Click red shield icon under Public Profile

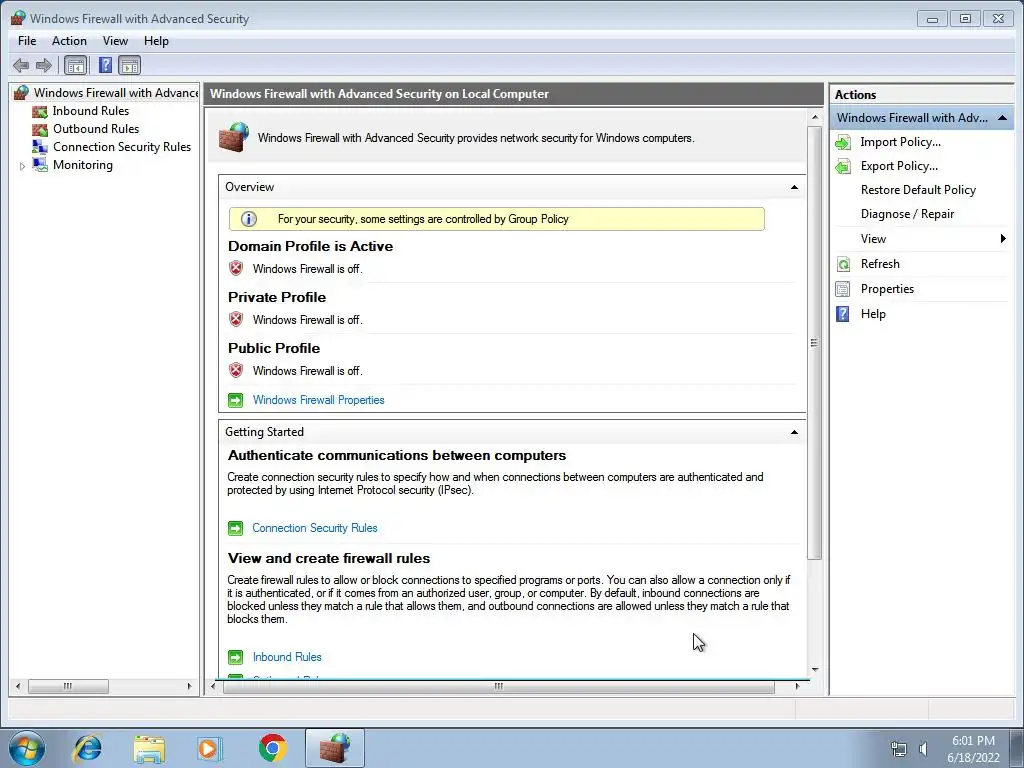(x=236, y=370)
